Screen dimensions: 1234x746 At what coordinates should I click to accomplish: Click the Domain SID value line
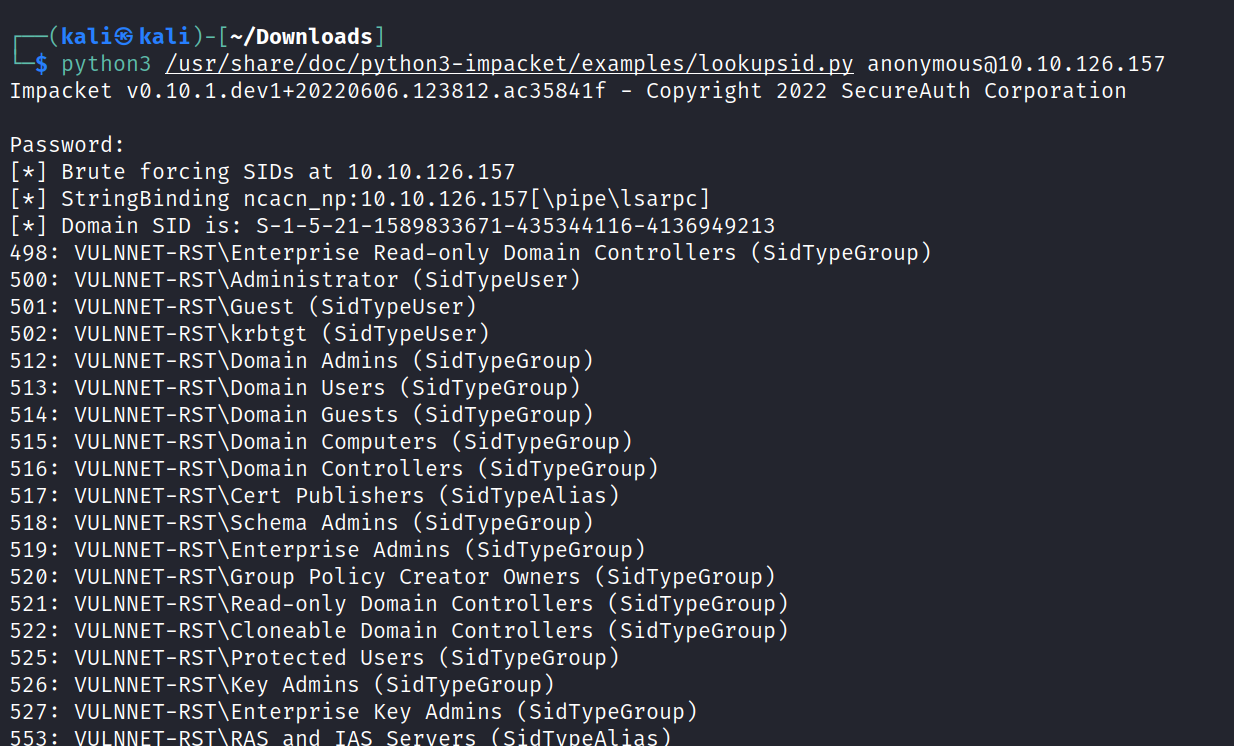coord(392,226)
